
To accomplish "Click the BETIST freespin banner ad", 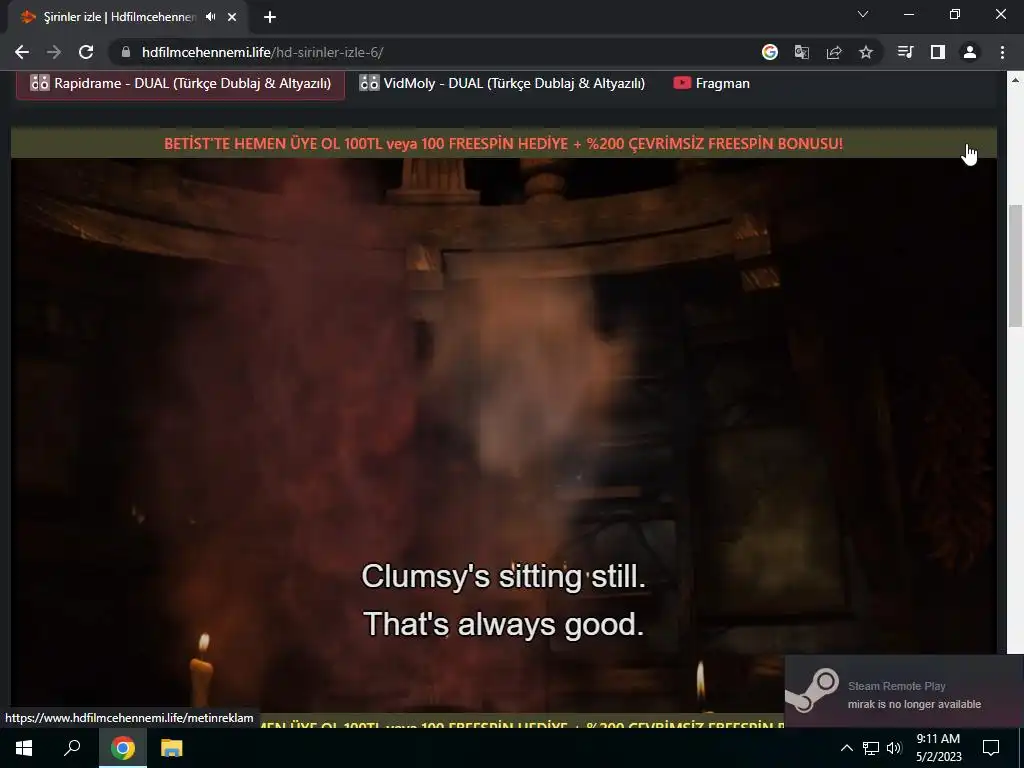I will tap(504, 143).
